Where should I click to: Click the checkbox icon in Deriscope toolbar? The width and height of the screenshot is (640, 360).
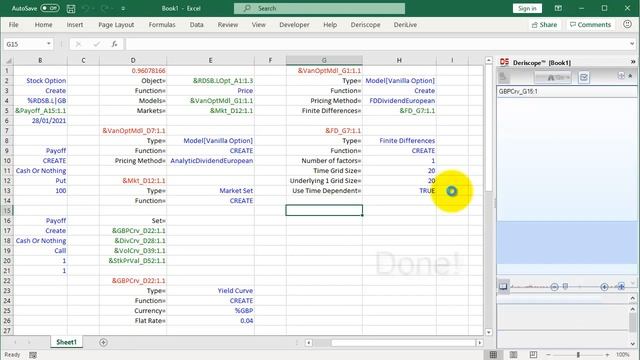(x=584, y=77)
